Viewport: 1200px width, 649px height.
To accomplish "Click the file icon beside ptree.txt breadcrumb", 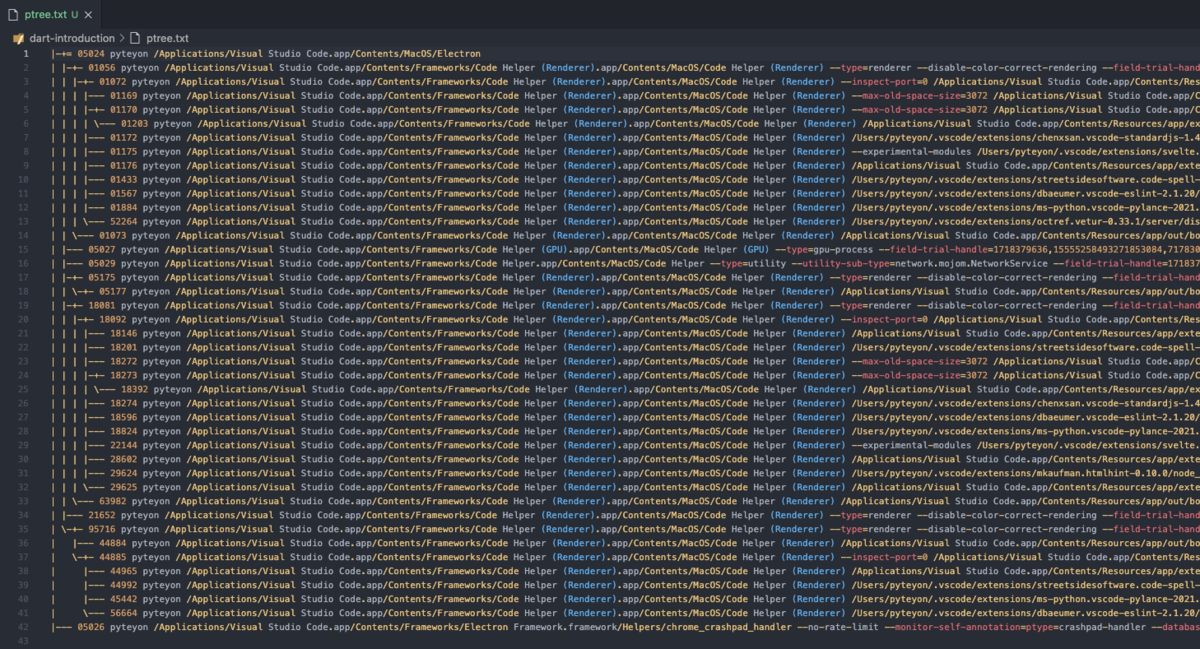I will point(136,38).
